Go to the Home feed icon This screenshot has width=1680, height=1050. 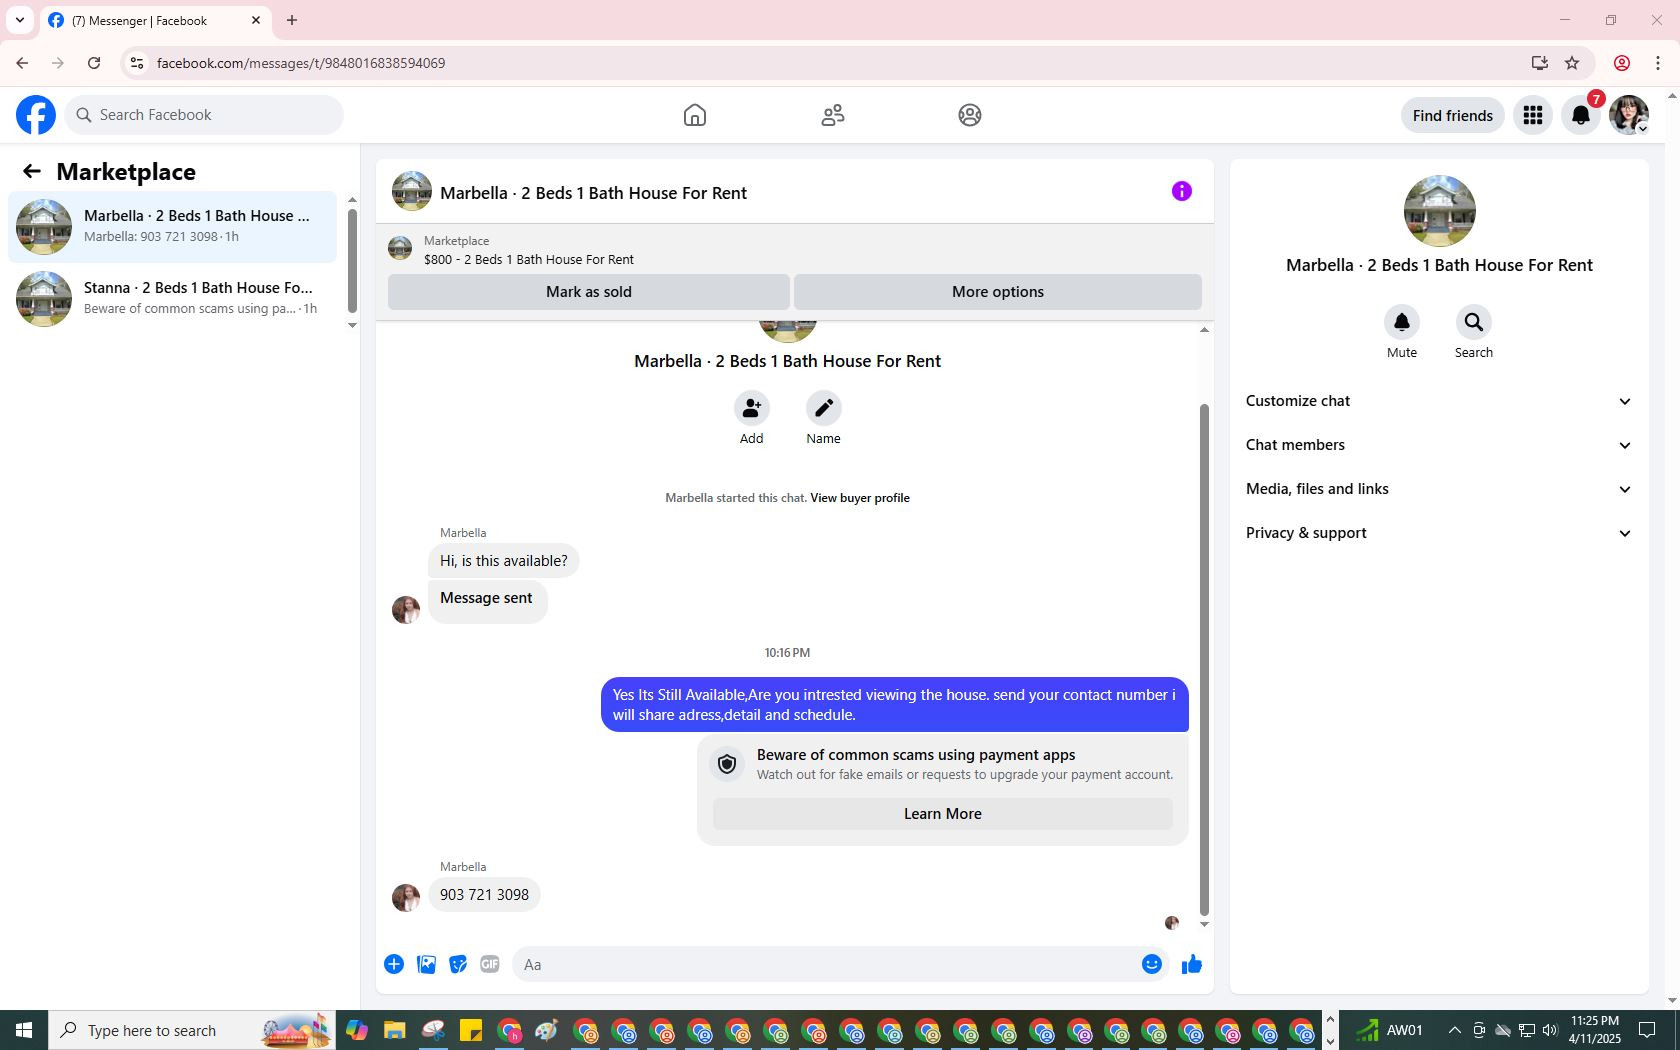pyautogui.click(x=695, y=115)
